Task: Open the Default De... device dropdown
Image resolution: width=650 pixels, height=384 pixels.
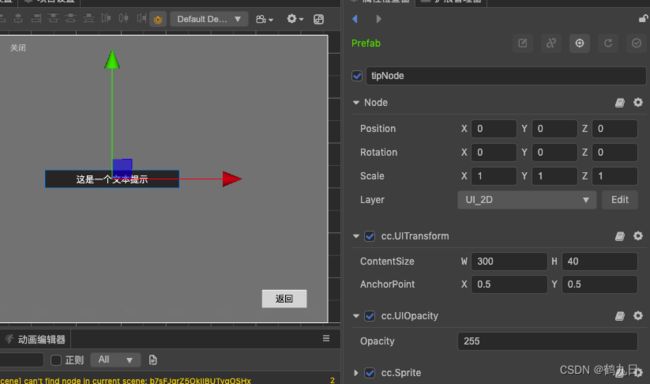Action: (x=209, y=19)
